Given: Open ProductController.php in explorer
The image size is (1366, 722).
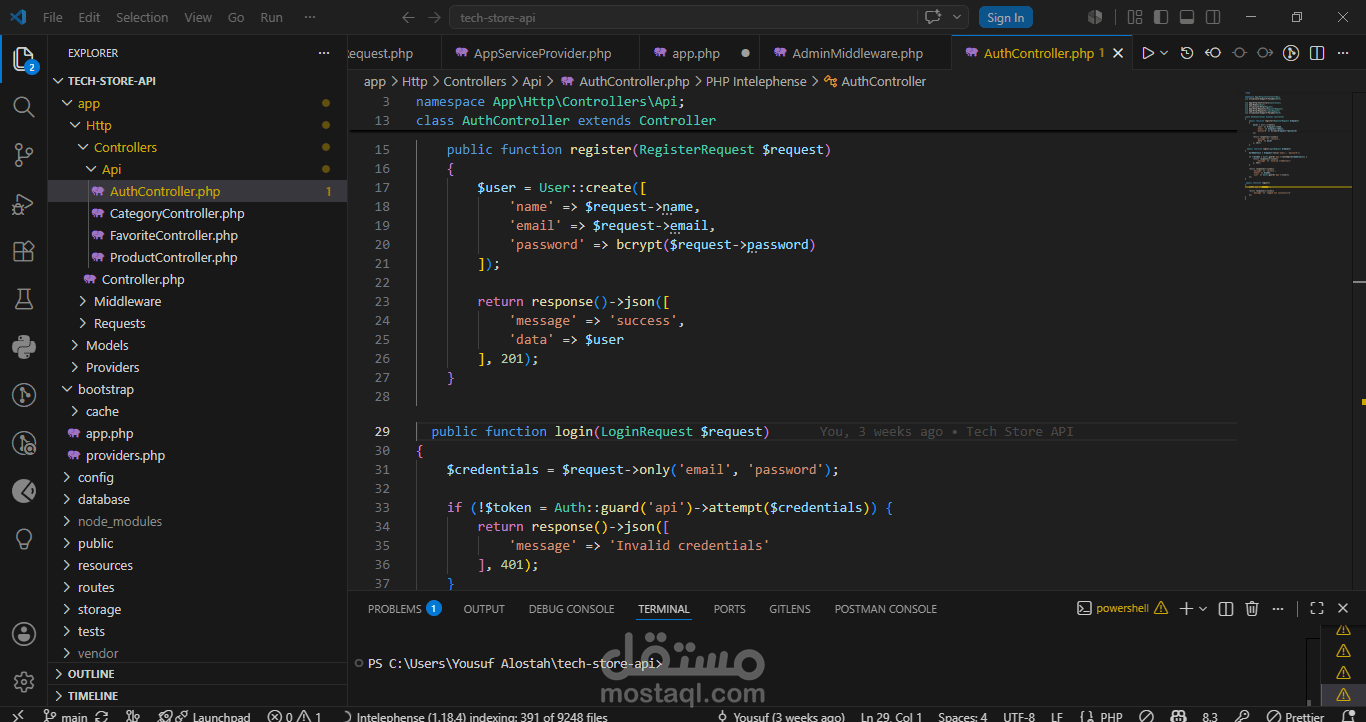Looking at the screenshot, I should (x=174, y=257).
